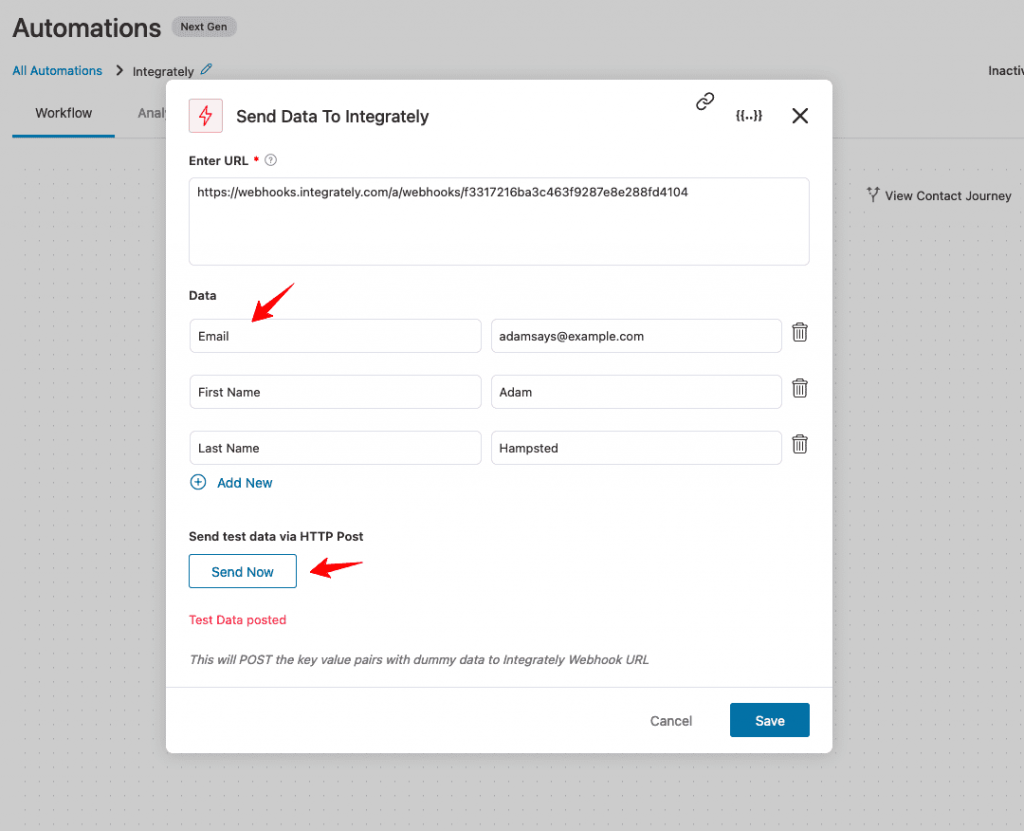Click the Last Name key field
The width and height of the screenshot is (1024, 831).
335,448
